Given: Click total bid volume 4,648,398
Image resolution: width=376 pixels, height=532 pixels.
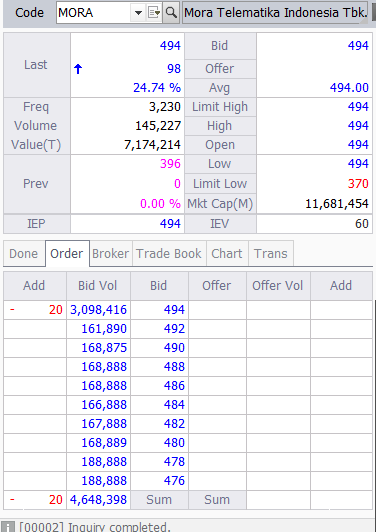Looking at the screenshot, I should point(98,500).
